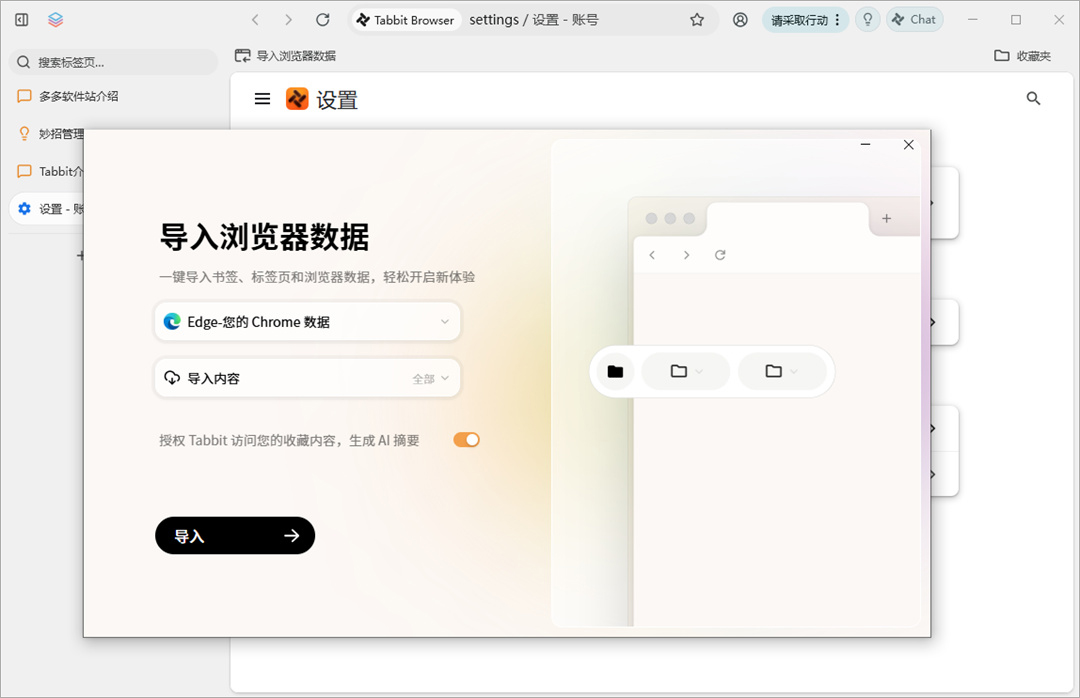Open Chat from the title bar
The image size is (1080, 698).
914,19
